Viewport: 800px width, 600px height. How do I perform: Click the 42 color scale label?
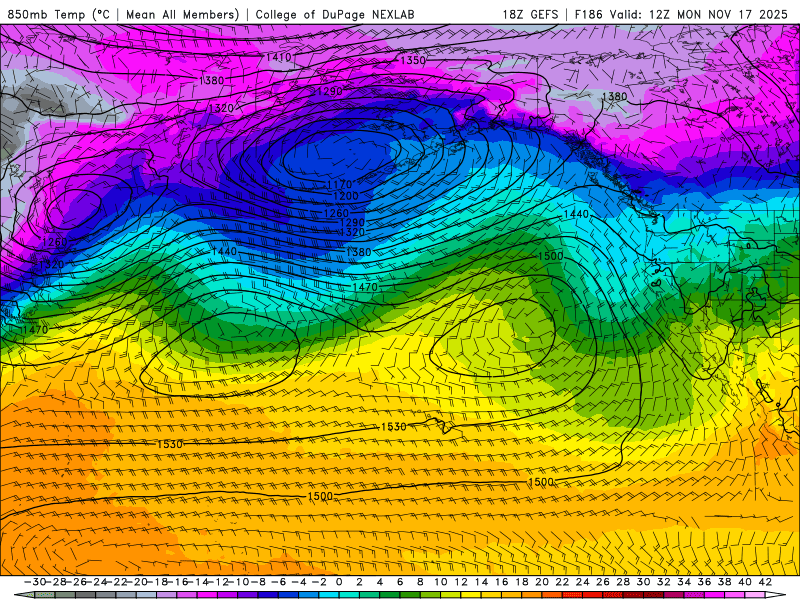click(x=764, y=582)
